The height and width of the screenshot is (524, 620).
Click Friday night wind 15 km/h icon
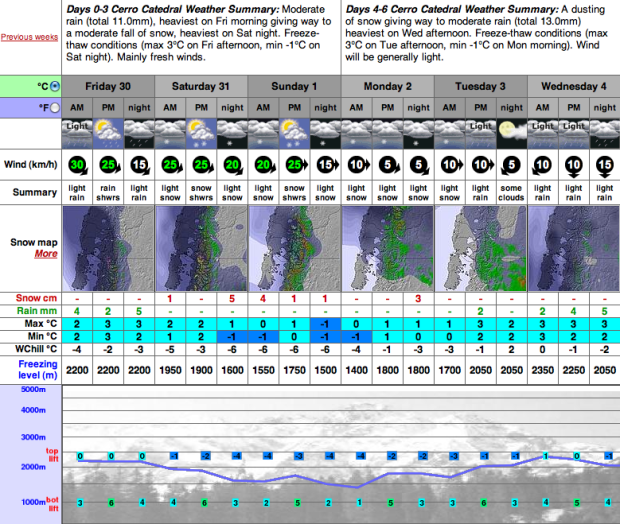pos(140,165)
